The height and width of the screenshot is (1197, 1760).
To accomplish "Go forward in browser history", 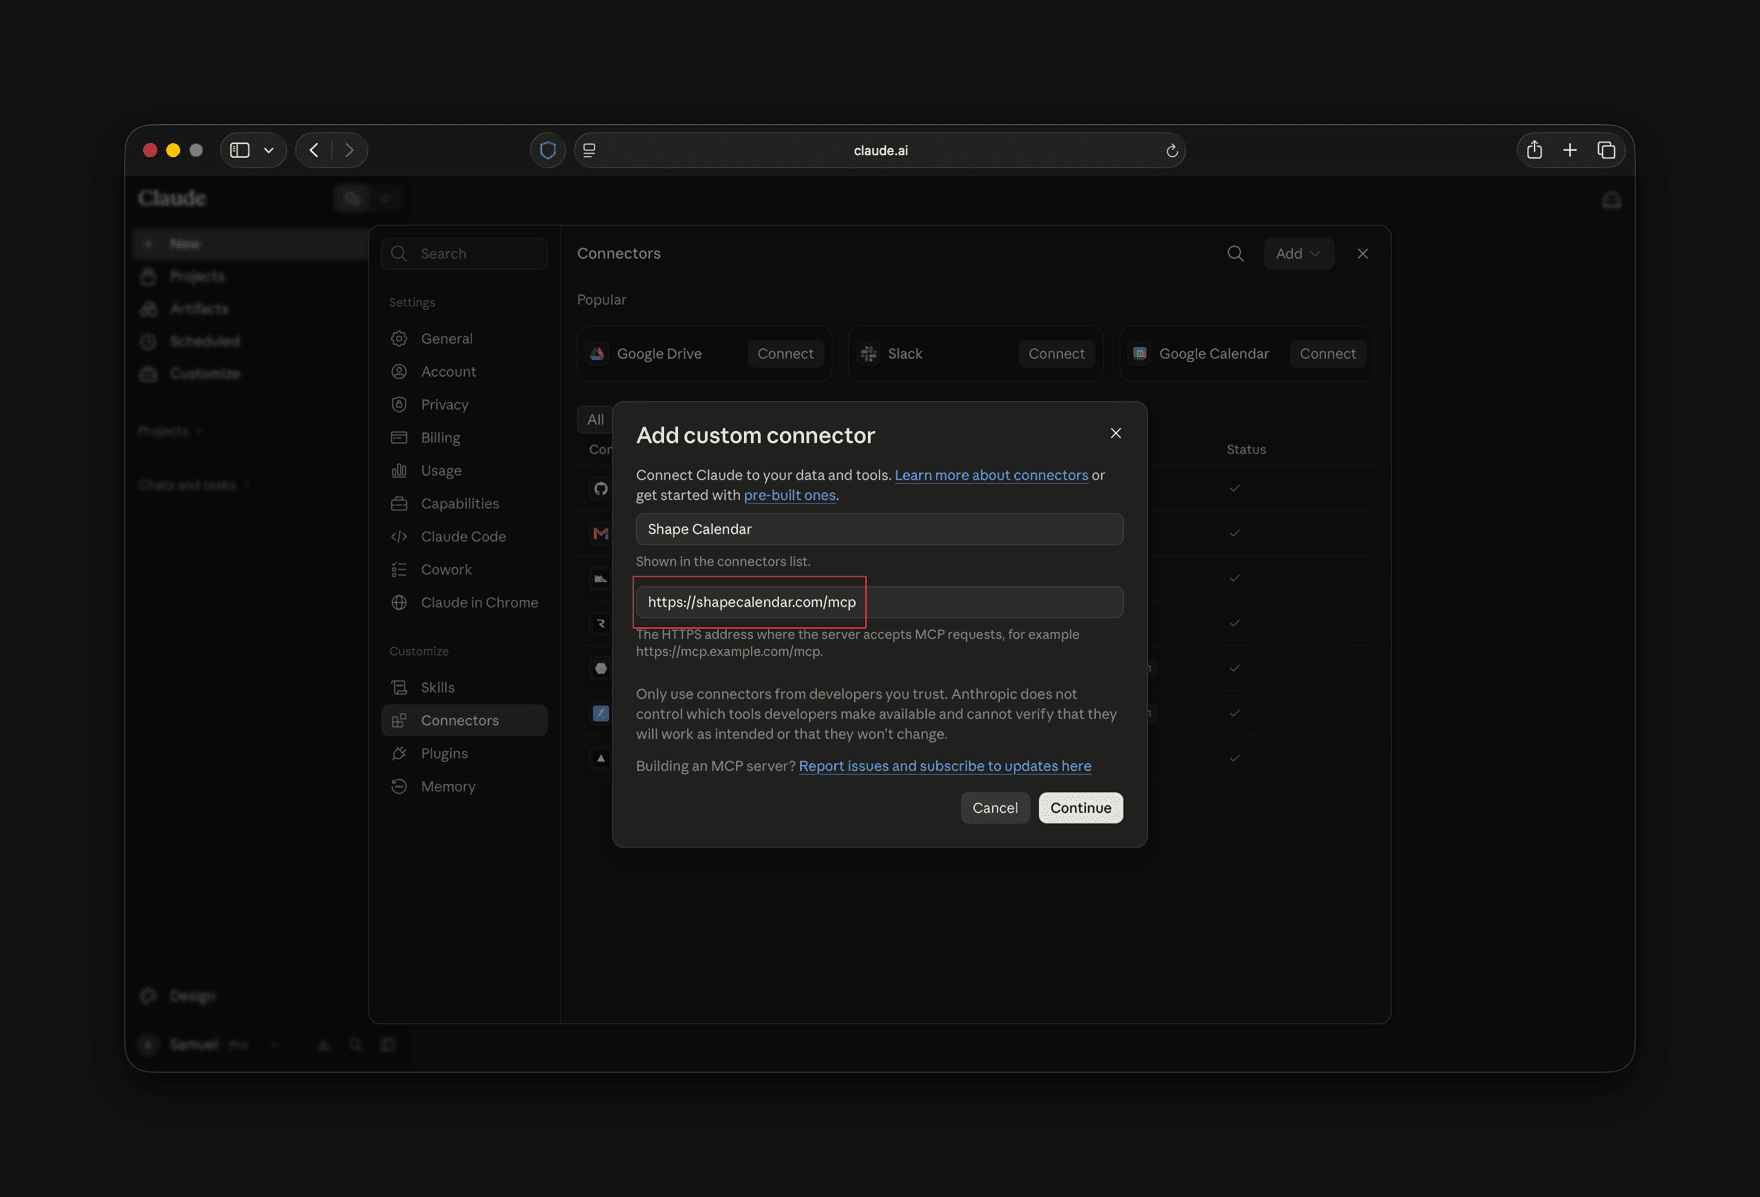I will pyautogui.click(x=349, y=150).
